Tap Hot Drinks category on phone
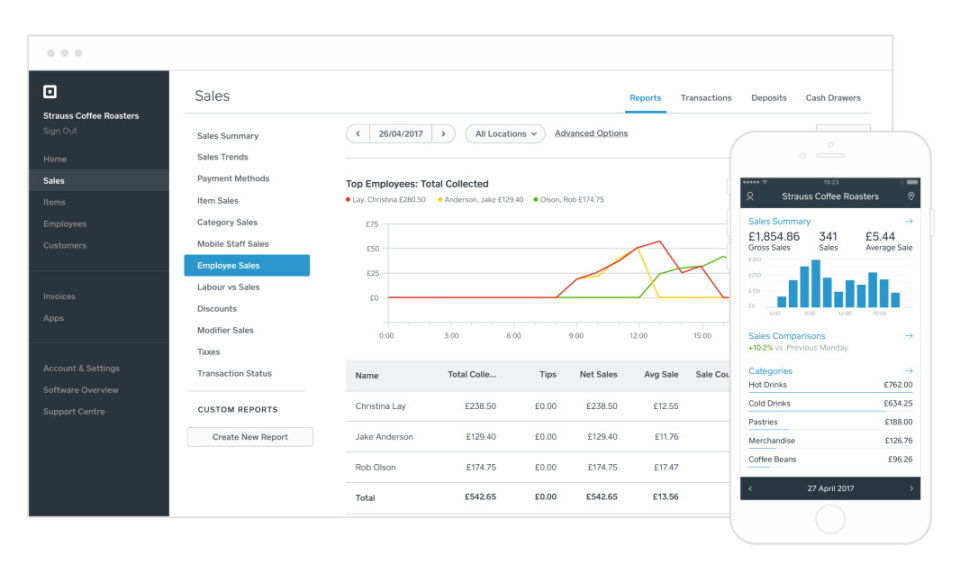 click(830, 385)
